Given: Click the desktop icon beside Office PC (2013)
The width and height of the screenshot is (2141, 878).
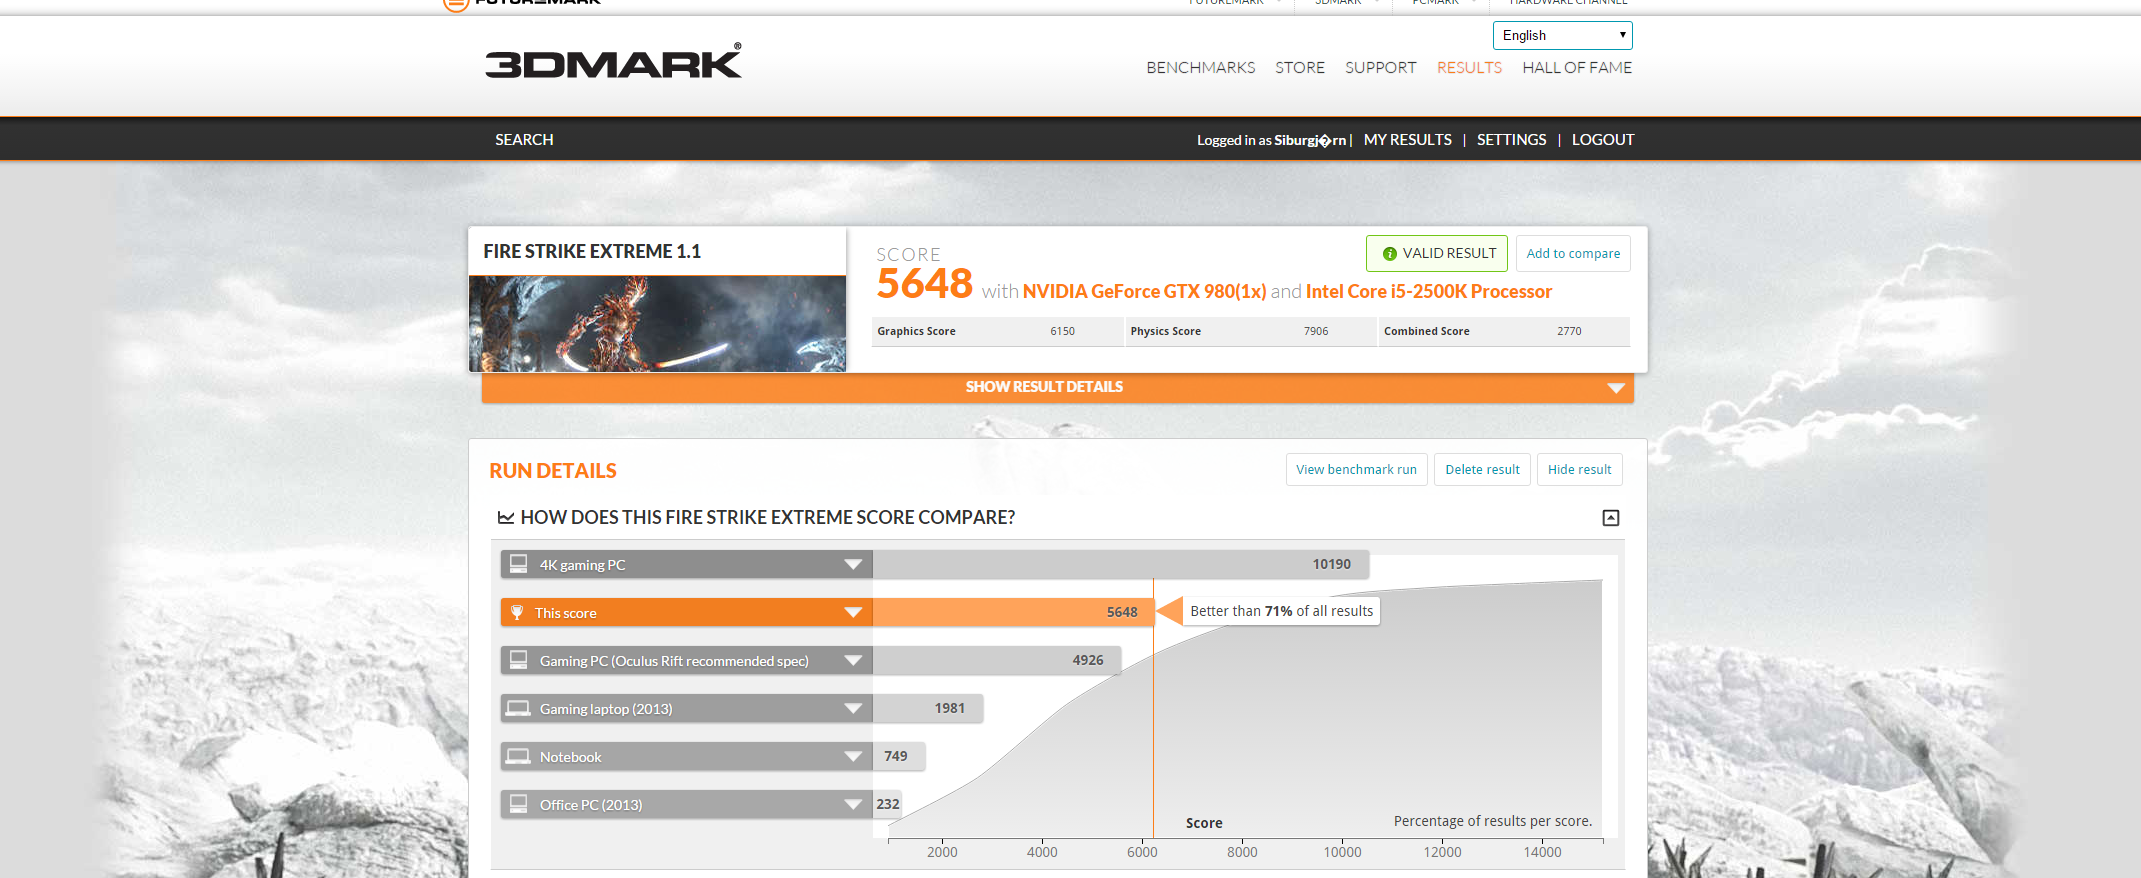Looking at the screenshot, I should pyautogui.click(x=518, y=804).
